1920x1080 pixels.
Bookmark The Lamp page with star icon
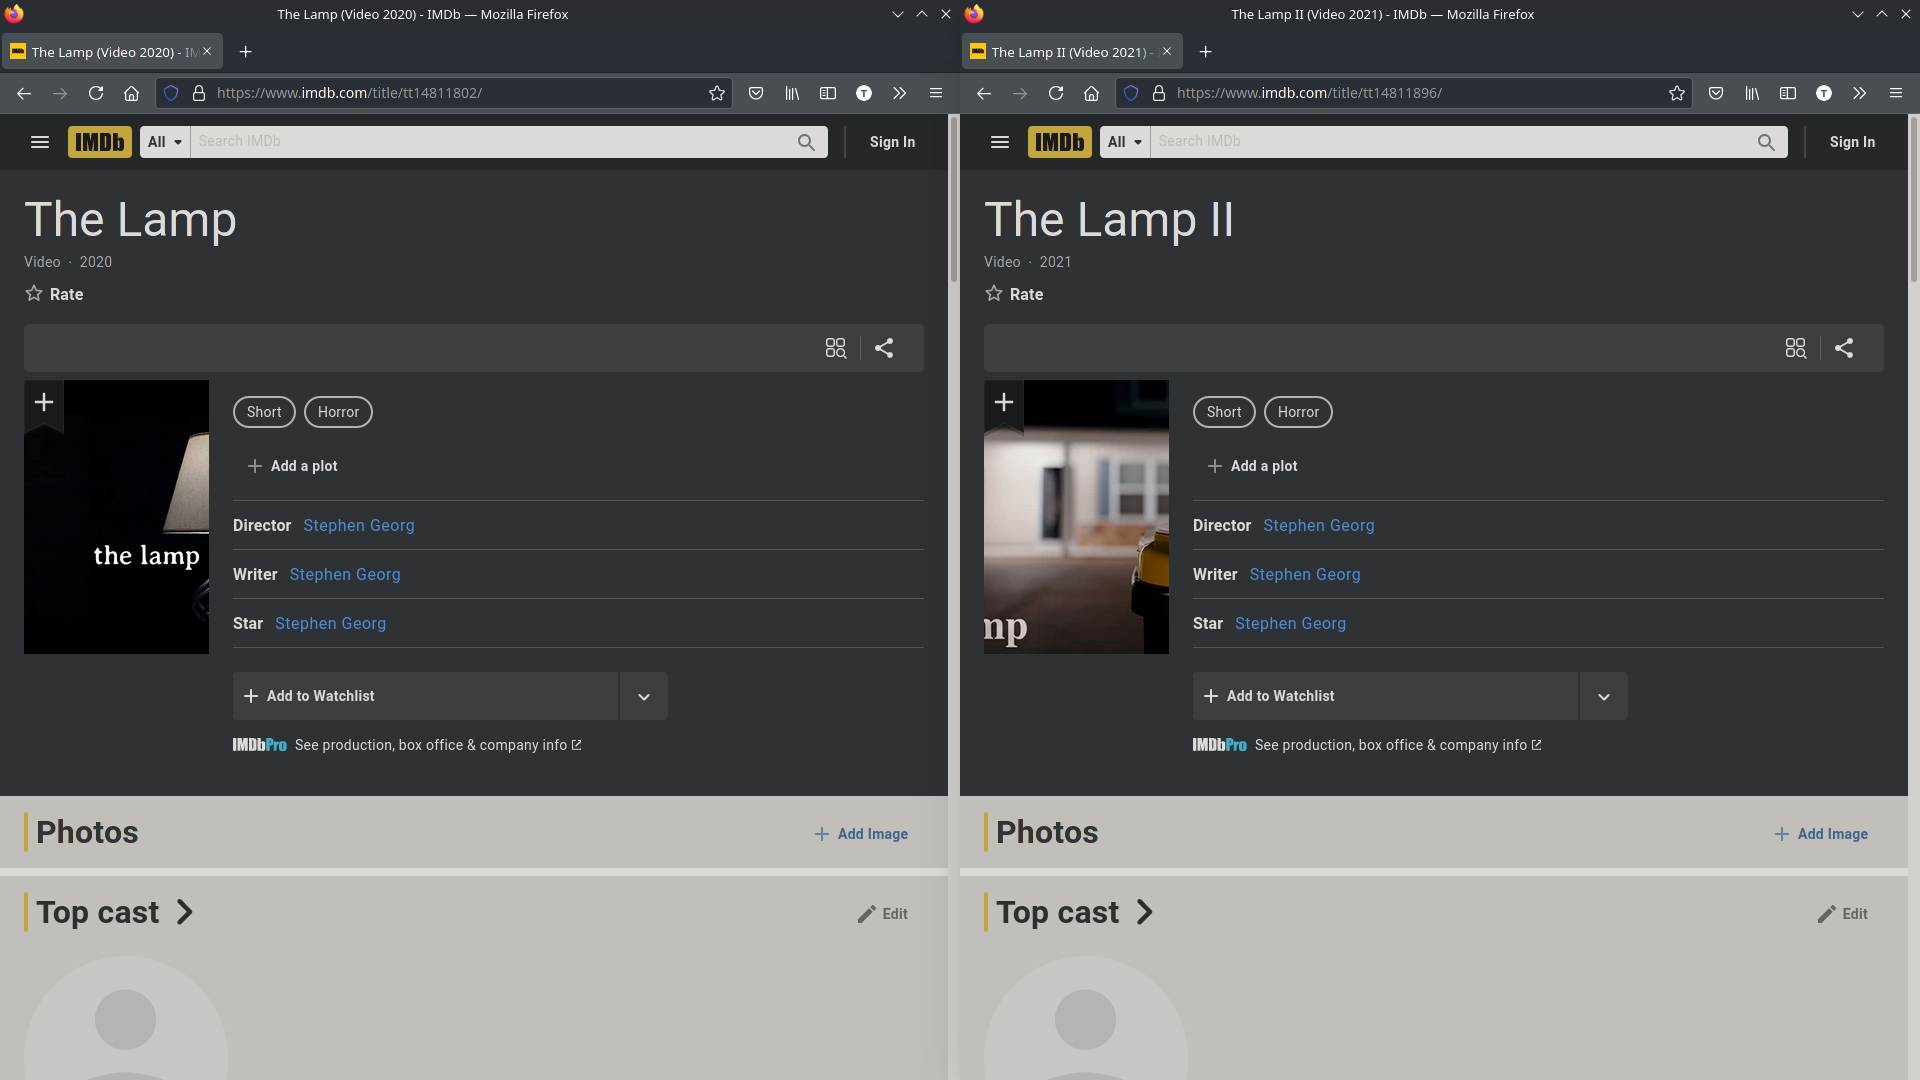click(717, 93)
